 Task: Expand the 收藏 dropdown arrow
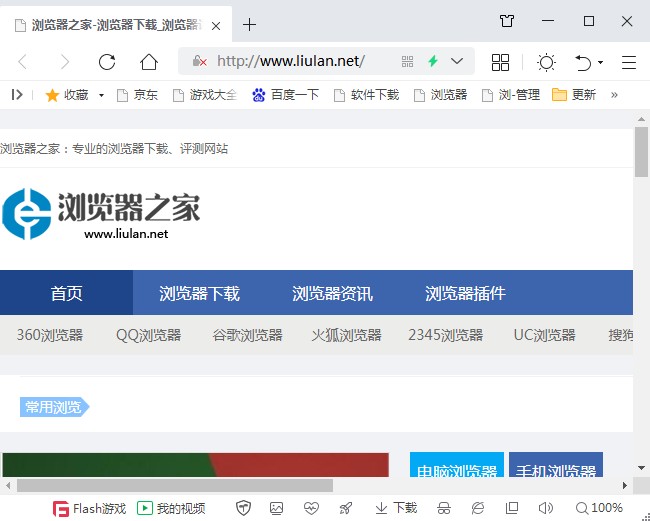tap(101, 95)
